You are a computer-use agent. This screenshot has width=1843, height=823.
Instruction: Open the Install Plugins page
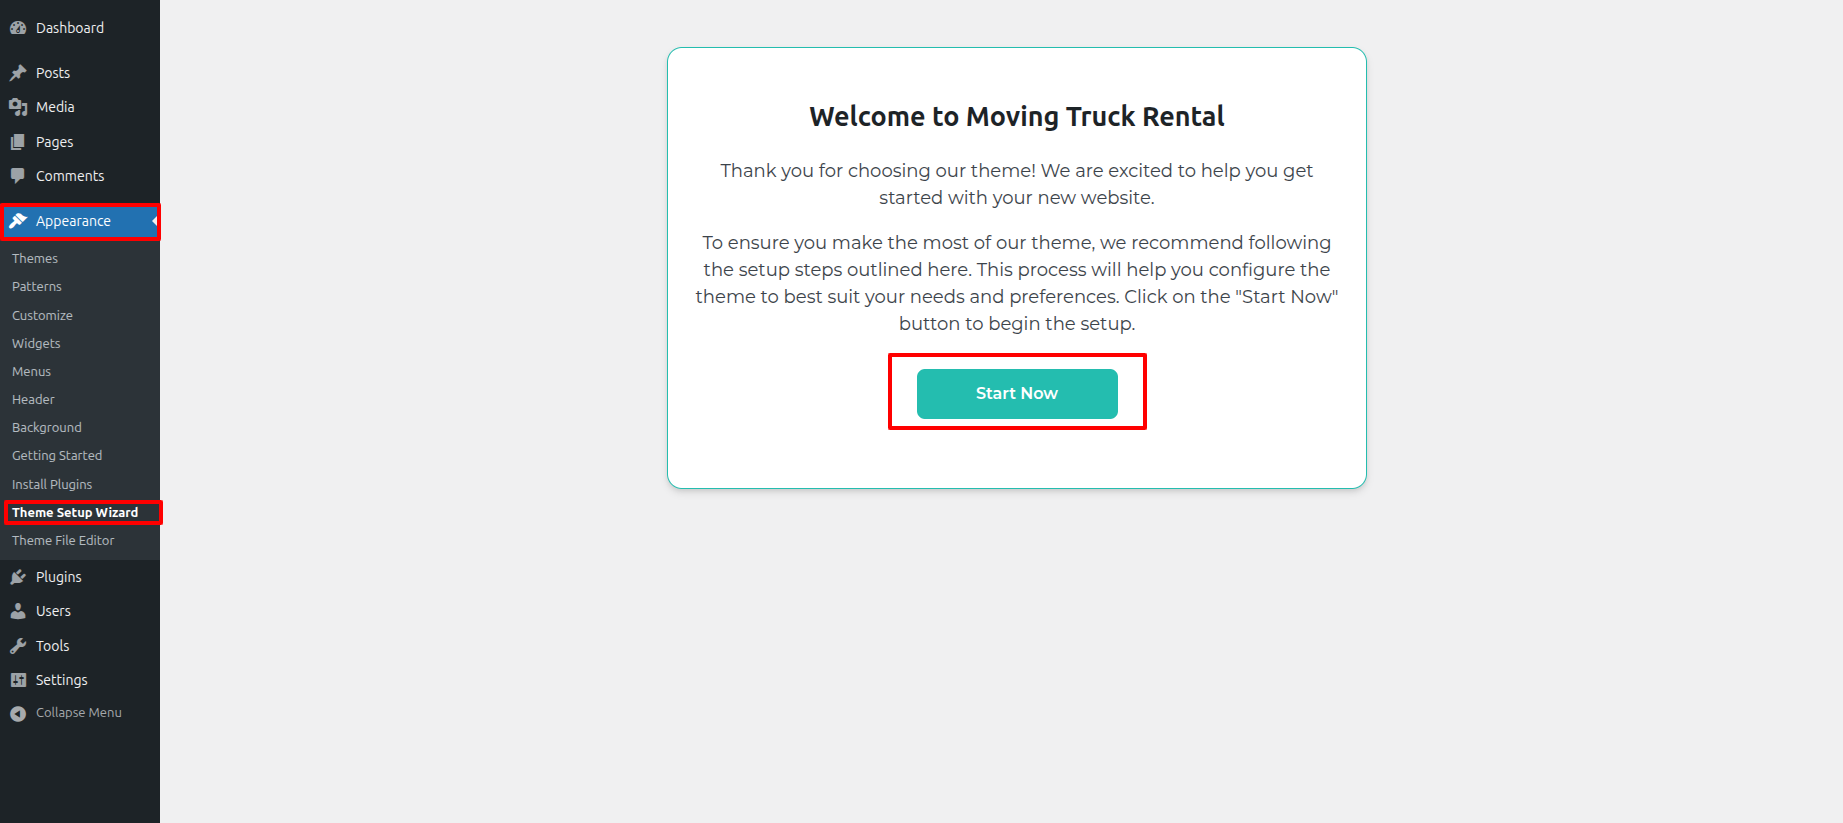click(52, 484)
